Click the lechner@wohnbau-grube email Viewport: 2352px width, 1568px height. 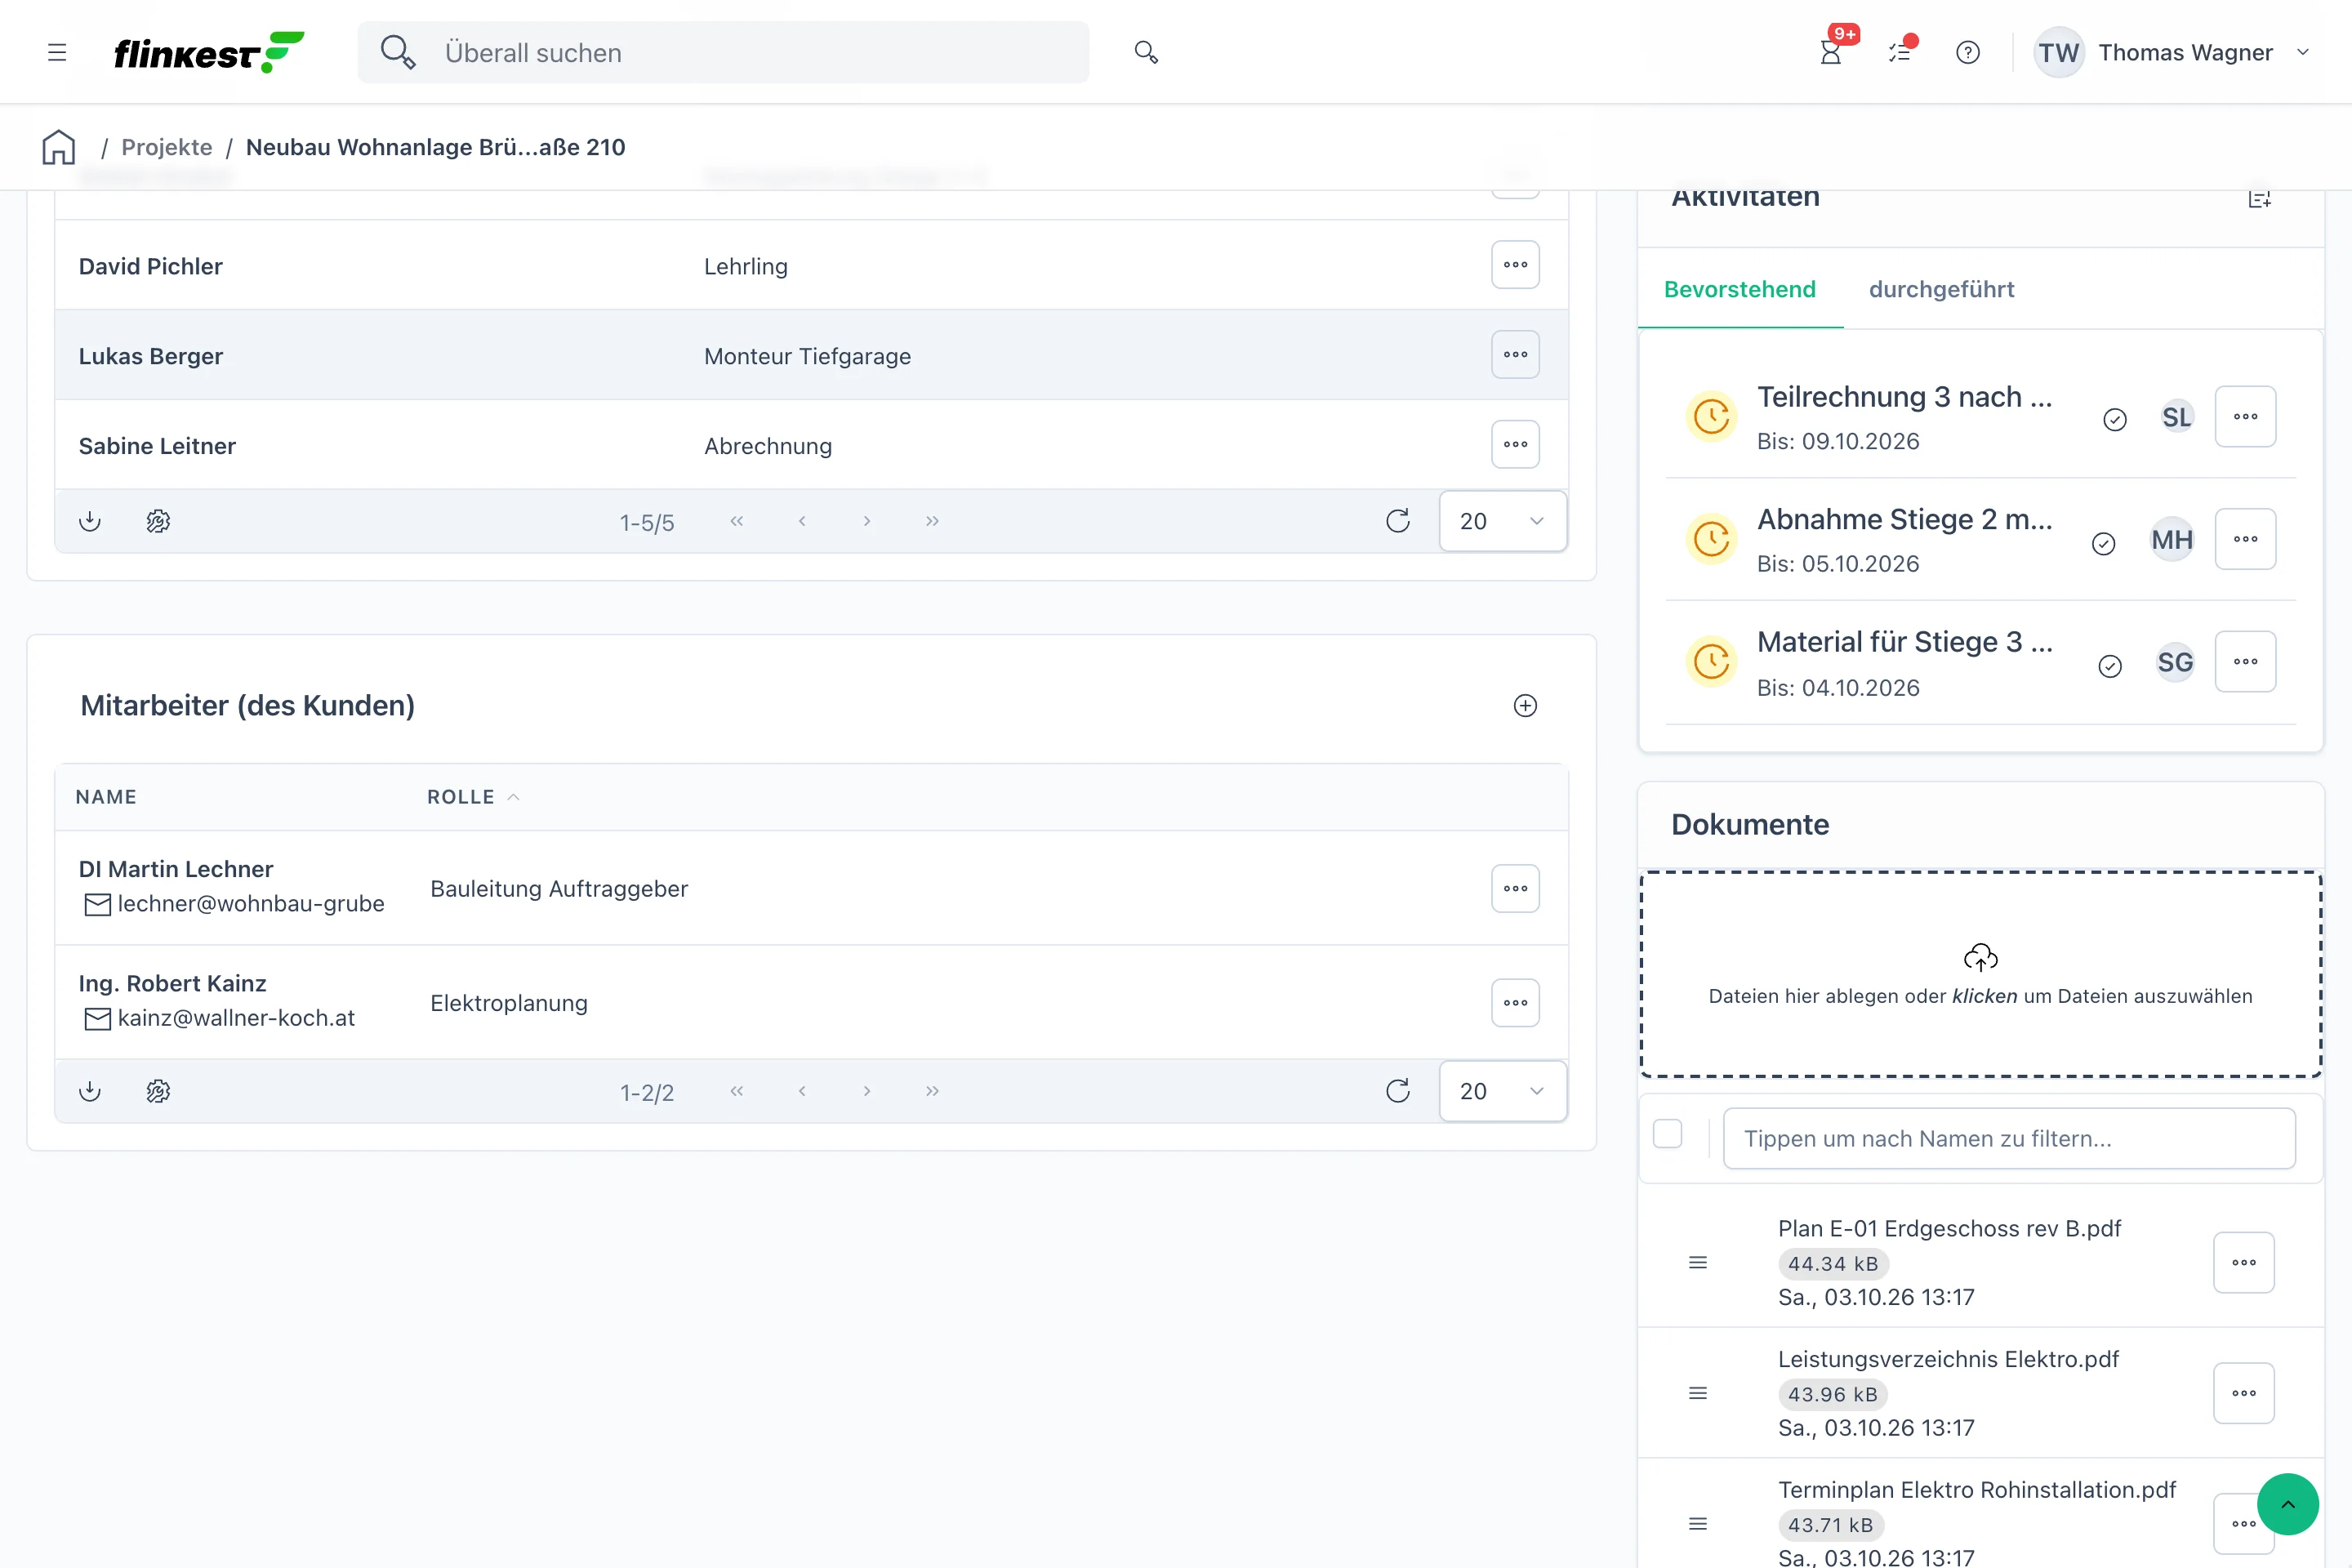(x=250, y=904)
